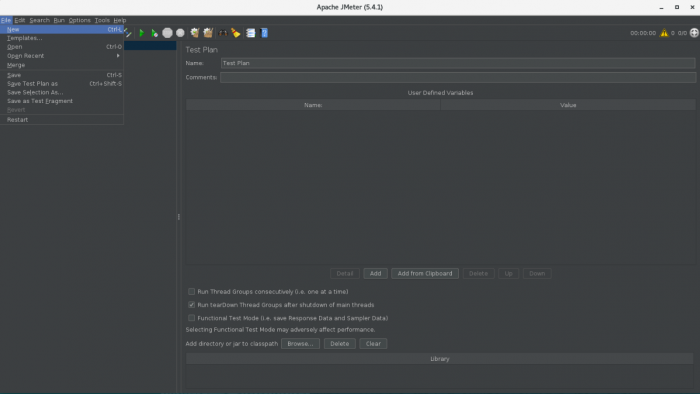Click the blue Help book icon
This screenshot has height=394, width=700.
coord(264,33)
